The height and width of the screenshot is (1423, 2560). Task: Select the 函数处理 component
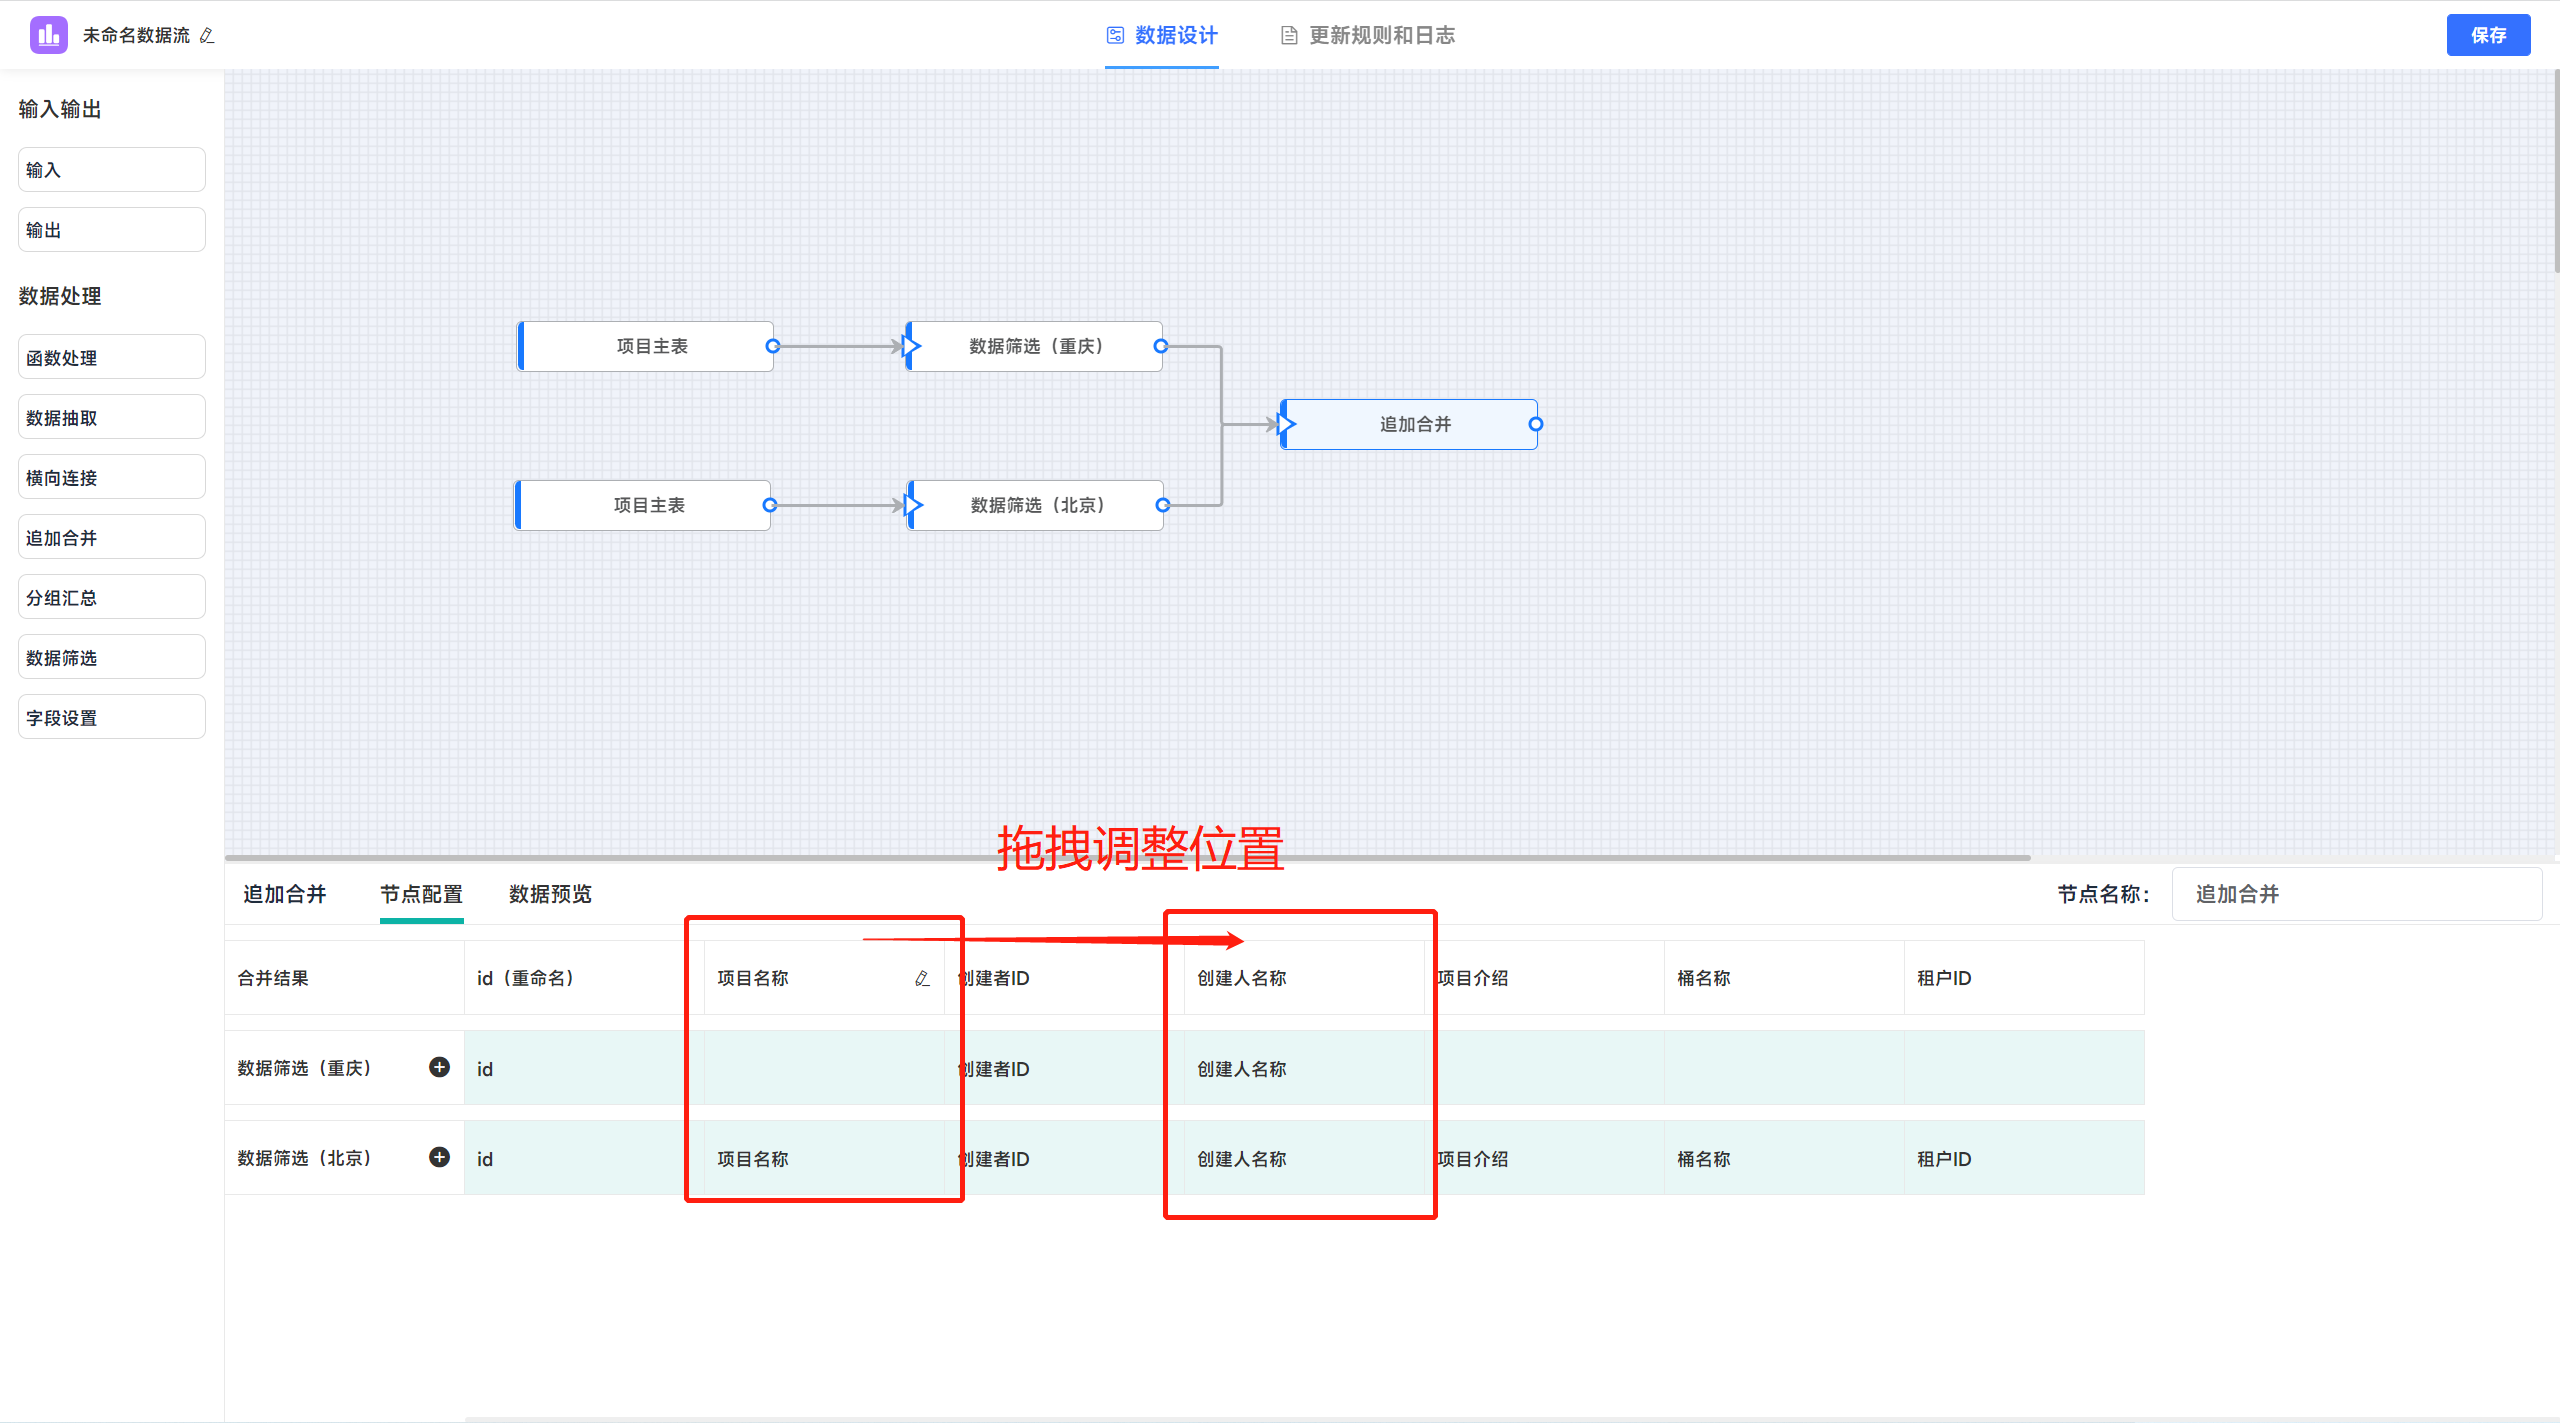point(112,357)
